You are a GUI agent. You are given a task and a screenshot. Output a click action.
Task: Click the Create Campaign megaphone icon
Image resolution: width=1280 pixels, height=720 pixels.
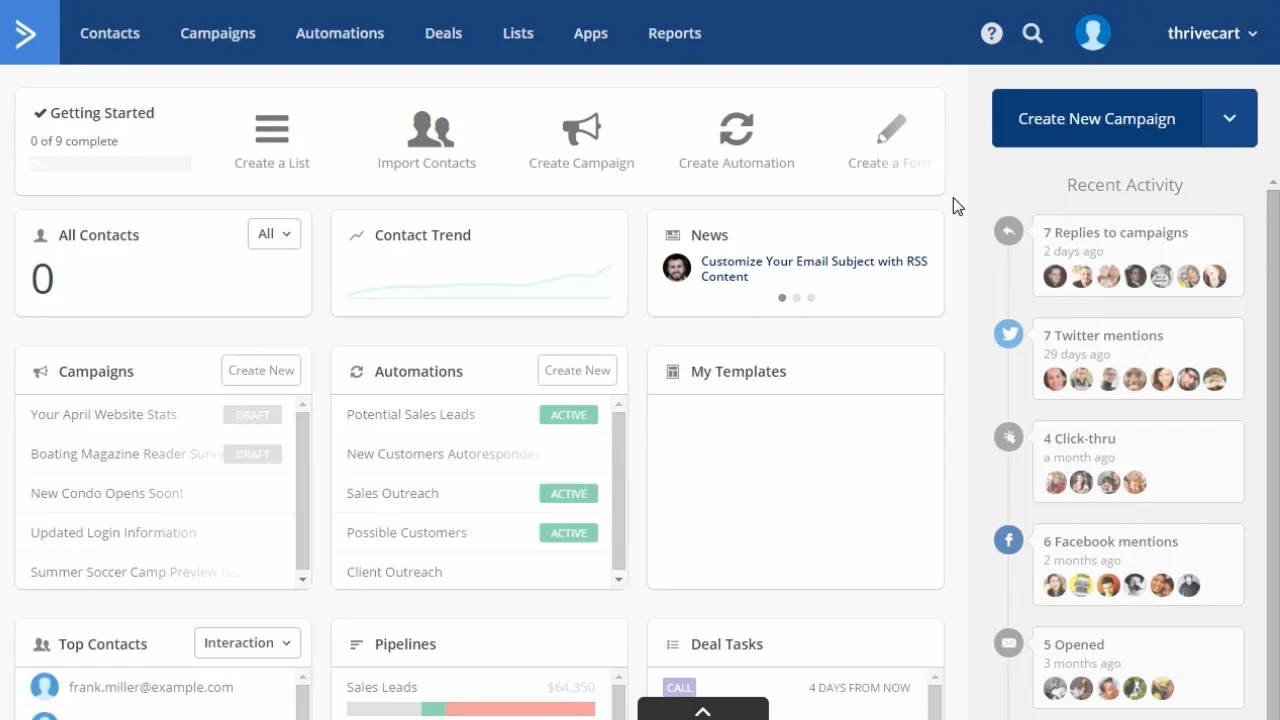pyautogui.click(x=581, y=129)
